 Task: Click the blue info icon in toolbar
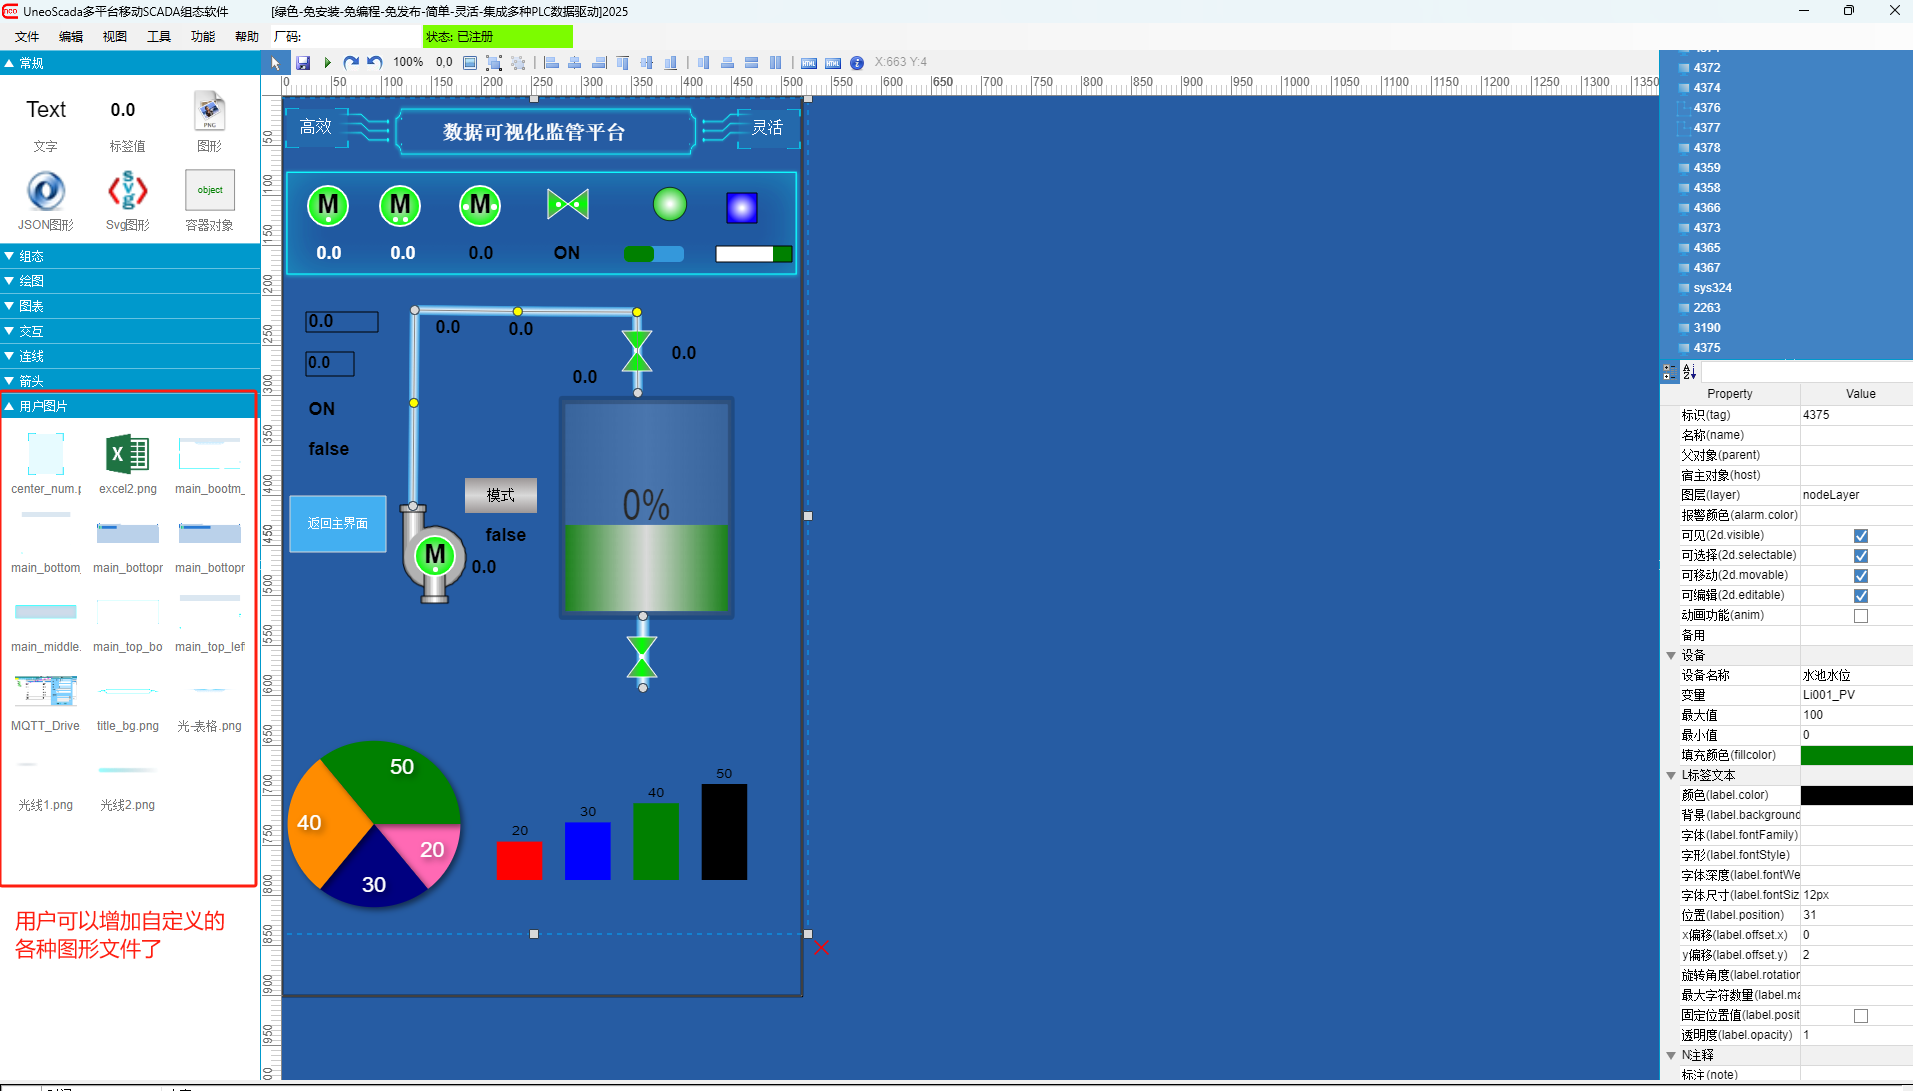point(857,63)
